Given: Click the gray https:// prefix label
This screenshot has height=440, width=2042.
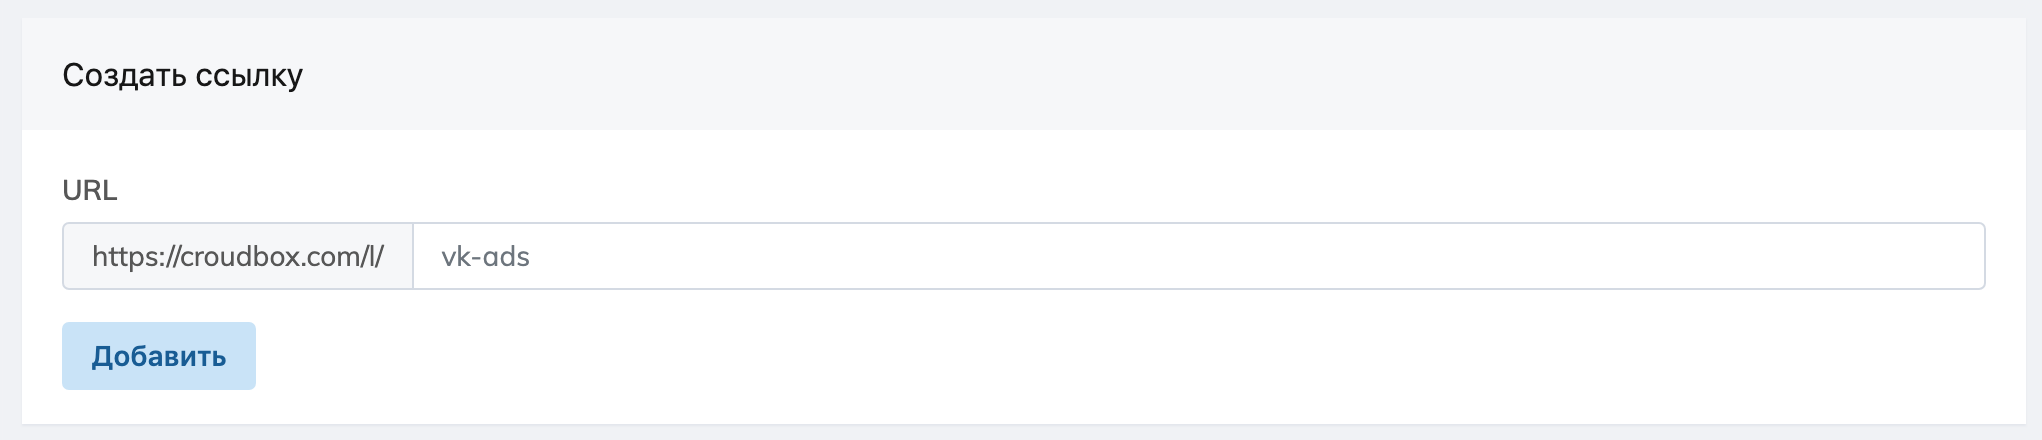Looking at the screenshot, I should pyautogui.click(x=238, y=257).
